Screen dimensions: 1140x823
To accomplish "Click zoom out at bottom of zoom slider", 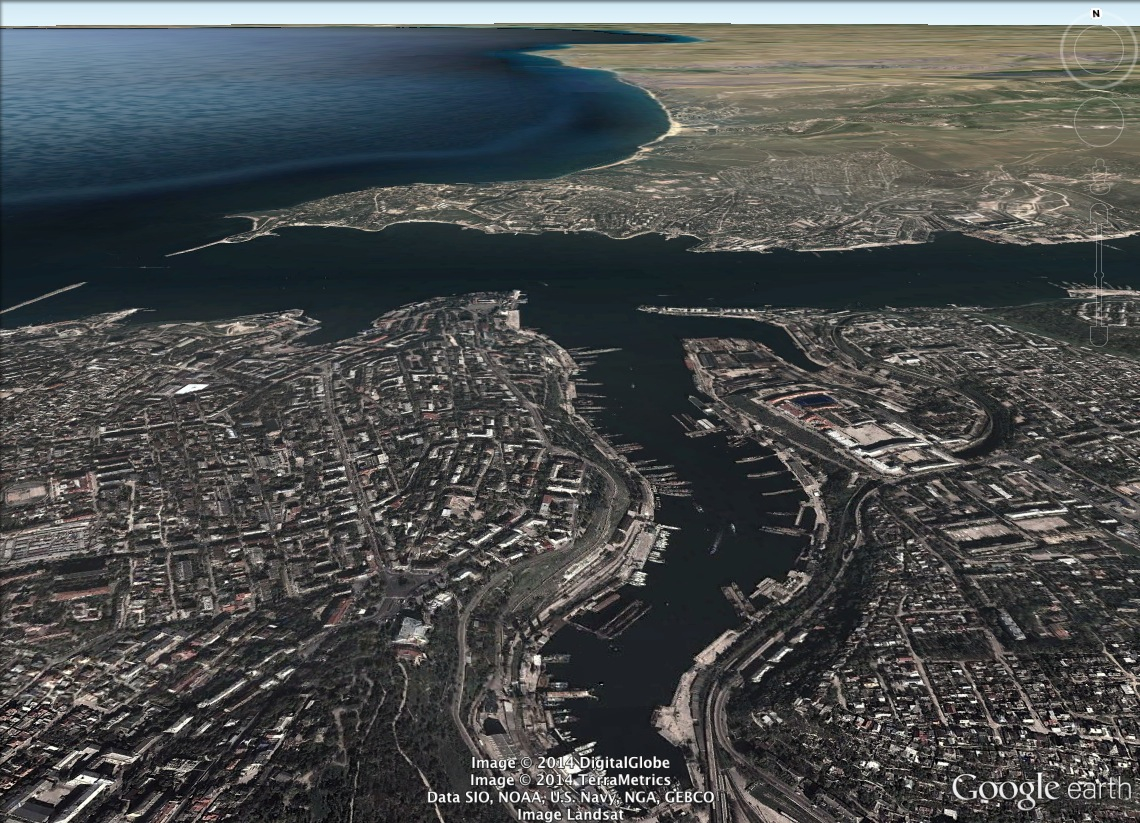I will coord(1099,336).
